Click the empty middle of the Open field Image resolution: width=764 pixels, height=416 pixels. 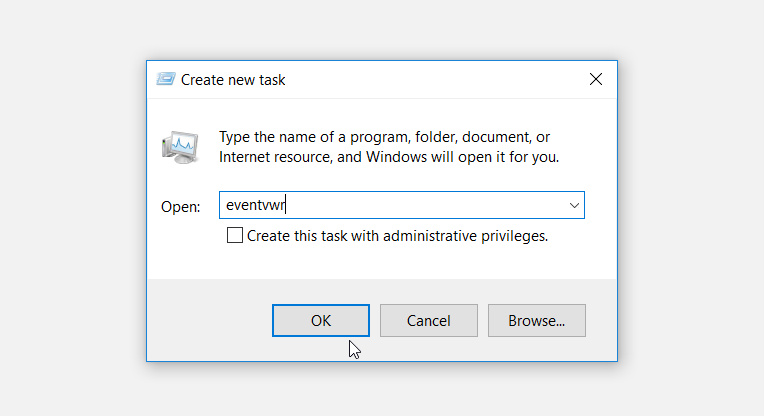420,206
